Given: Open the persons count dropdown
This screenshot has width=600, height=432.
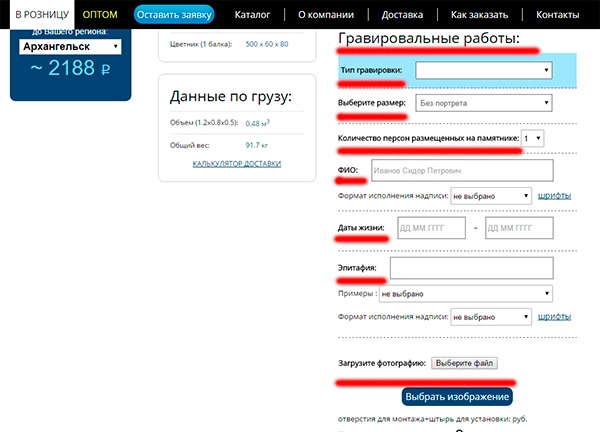Looking at the screenshot, I should 533,138.
